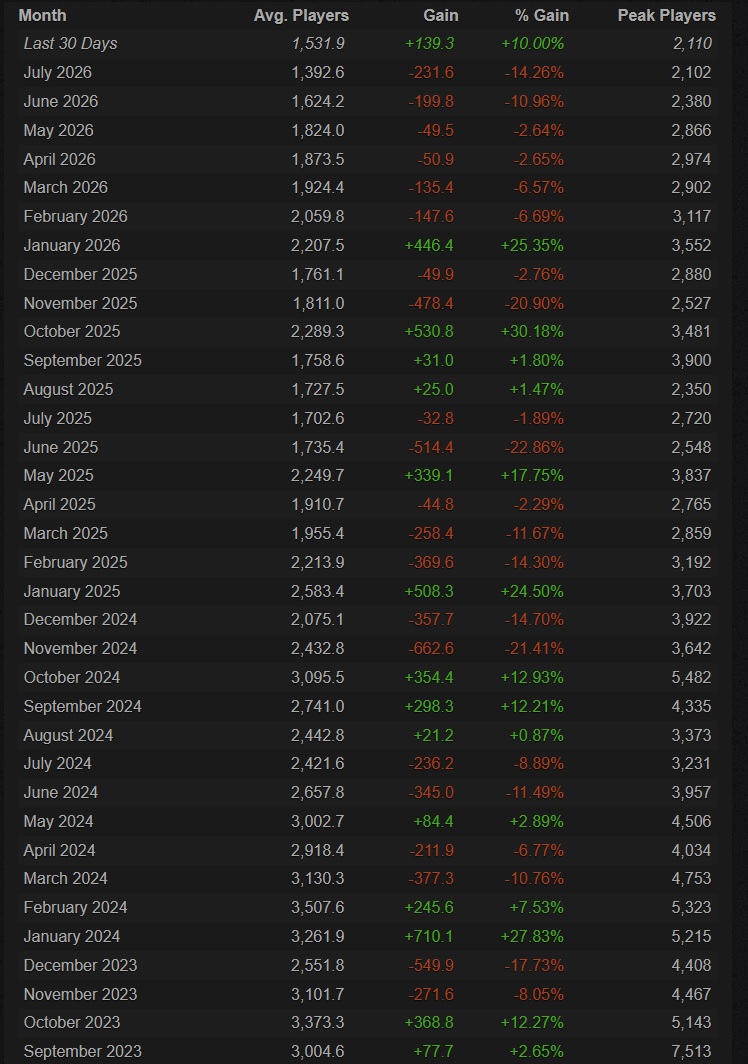748x1064 pixels.
Task: Click the May 2026 row label
Action: tap(58, 130)
